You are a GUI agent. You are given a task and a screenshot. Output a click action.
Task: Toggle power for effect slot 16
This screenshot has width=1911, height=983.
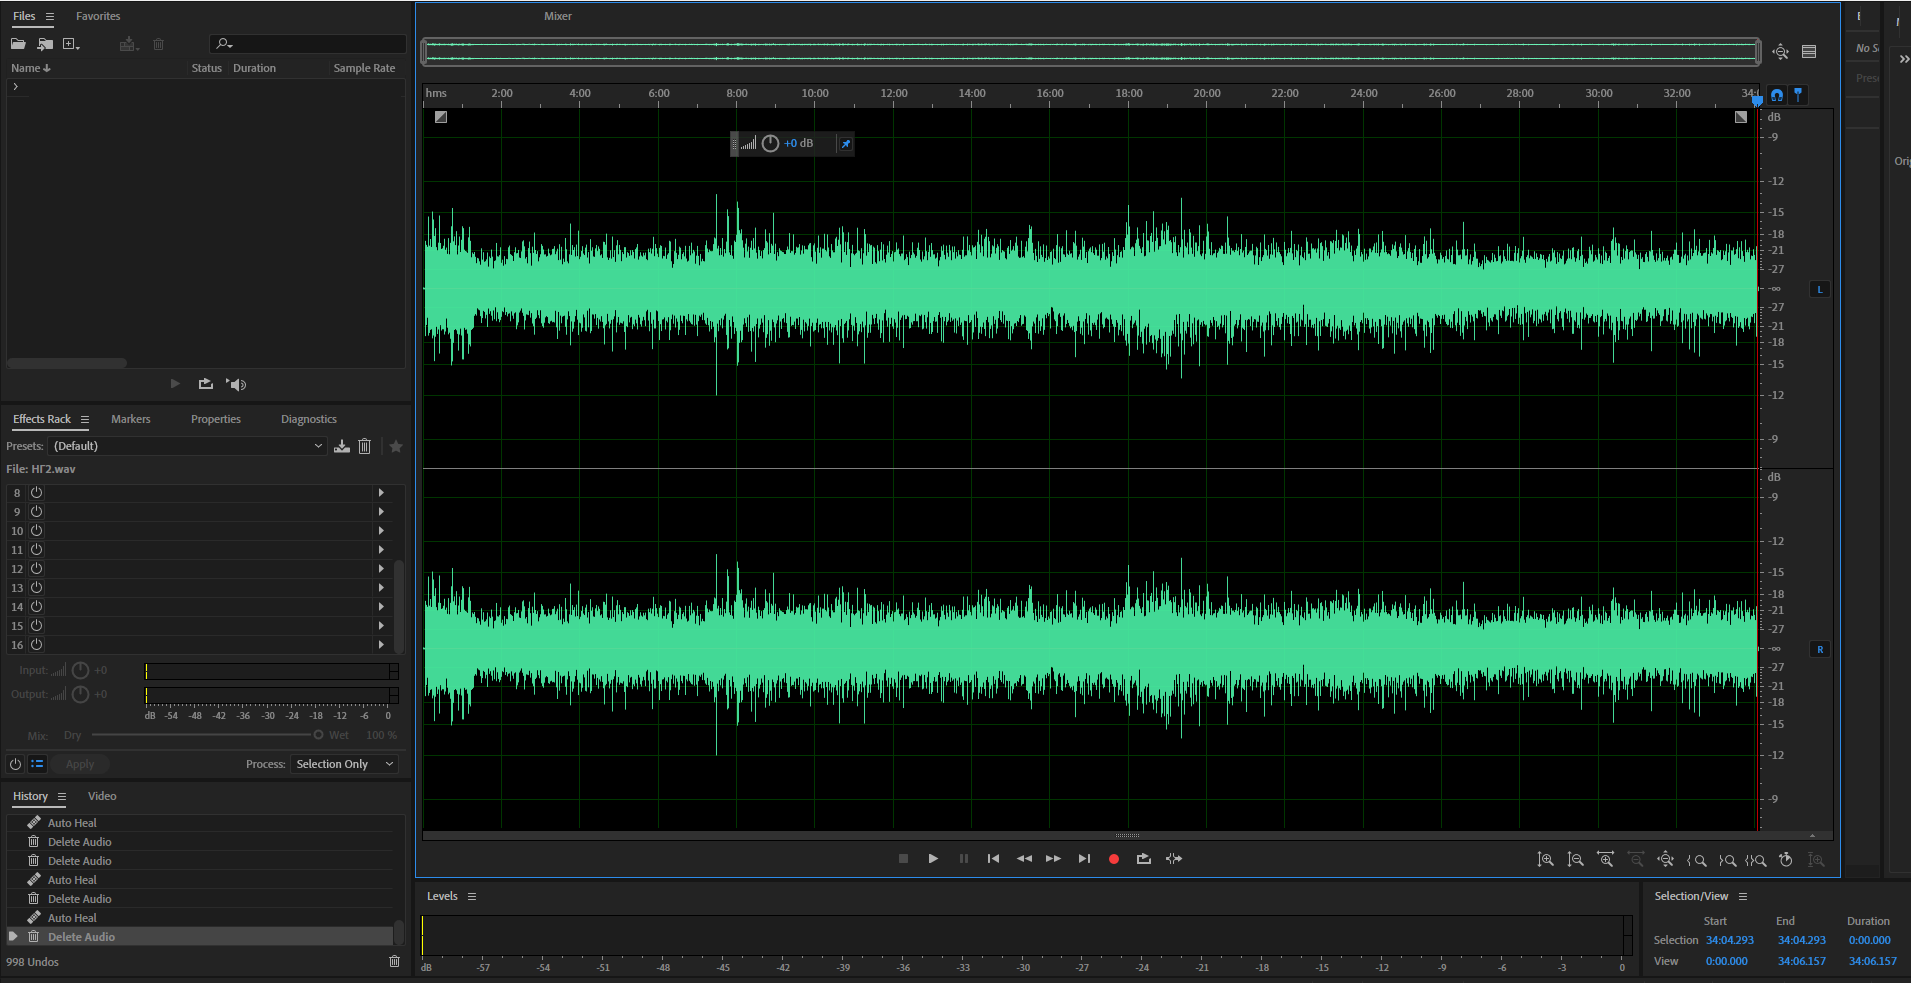37,645
